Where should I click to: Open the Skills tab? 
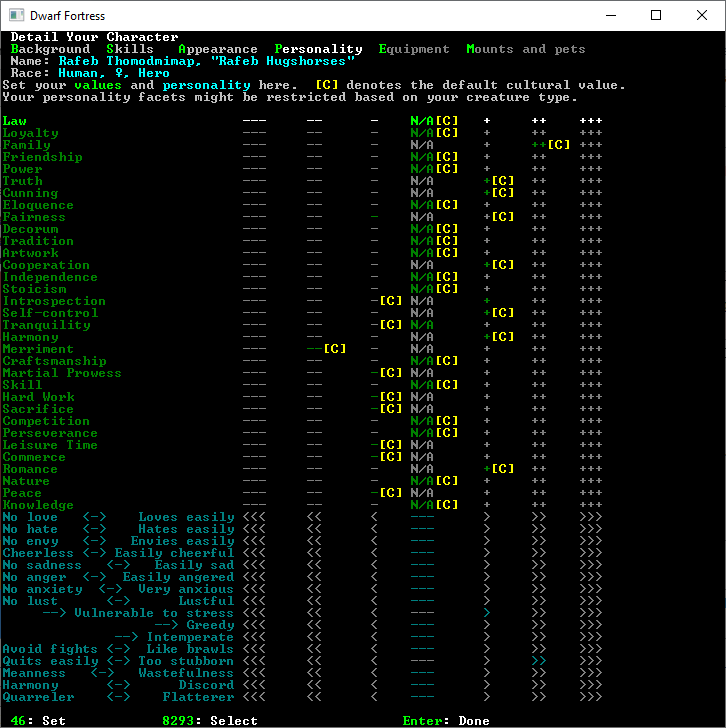pyautogui.click(x=130, y=49)
